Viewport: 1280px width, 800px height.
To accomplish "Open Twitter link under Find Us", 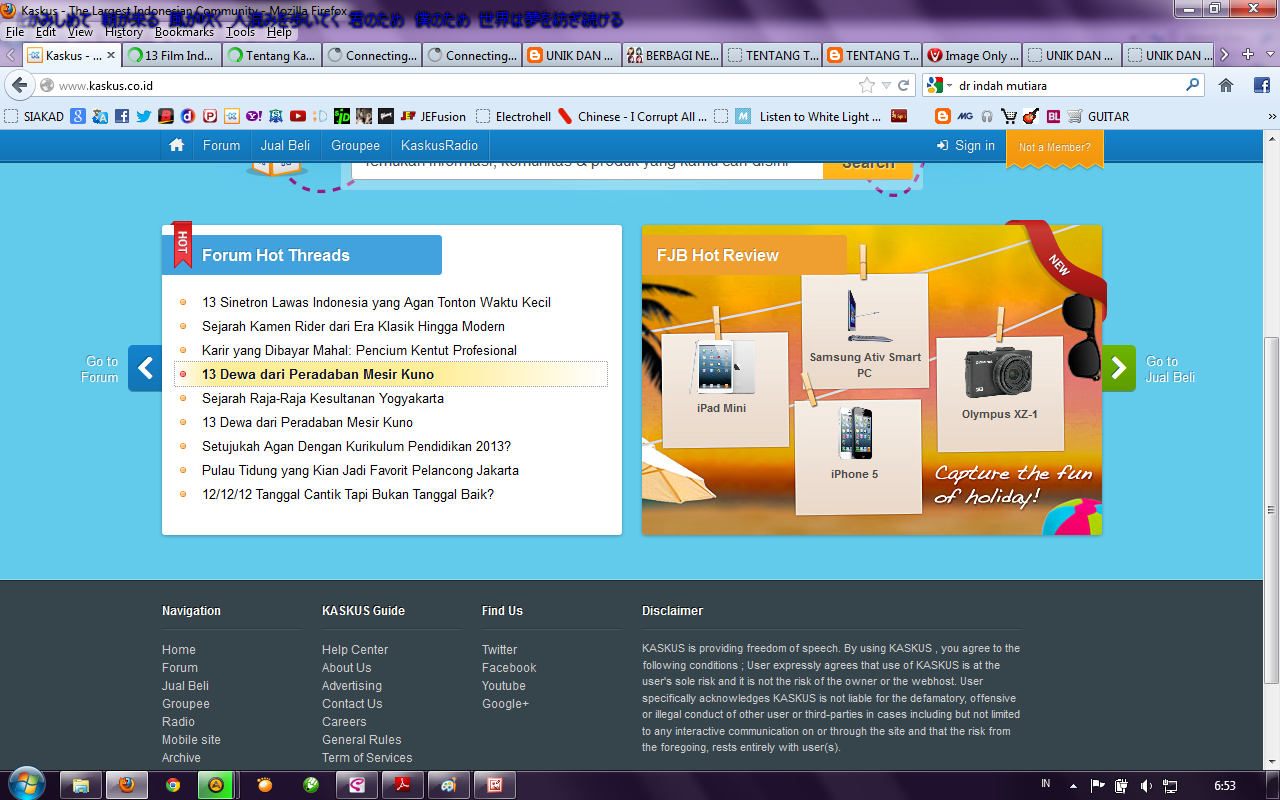I will (x=499, y=650).
